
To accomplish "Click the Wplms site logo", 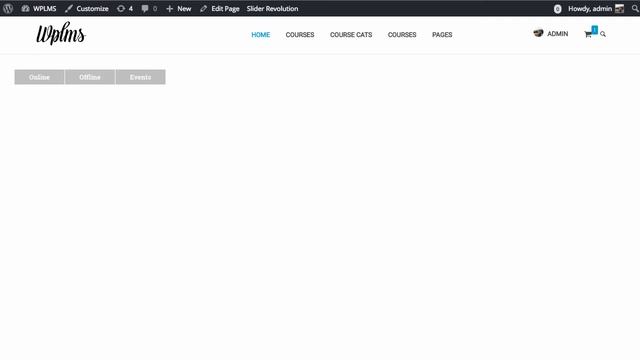I will pos(61,33).
